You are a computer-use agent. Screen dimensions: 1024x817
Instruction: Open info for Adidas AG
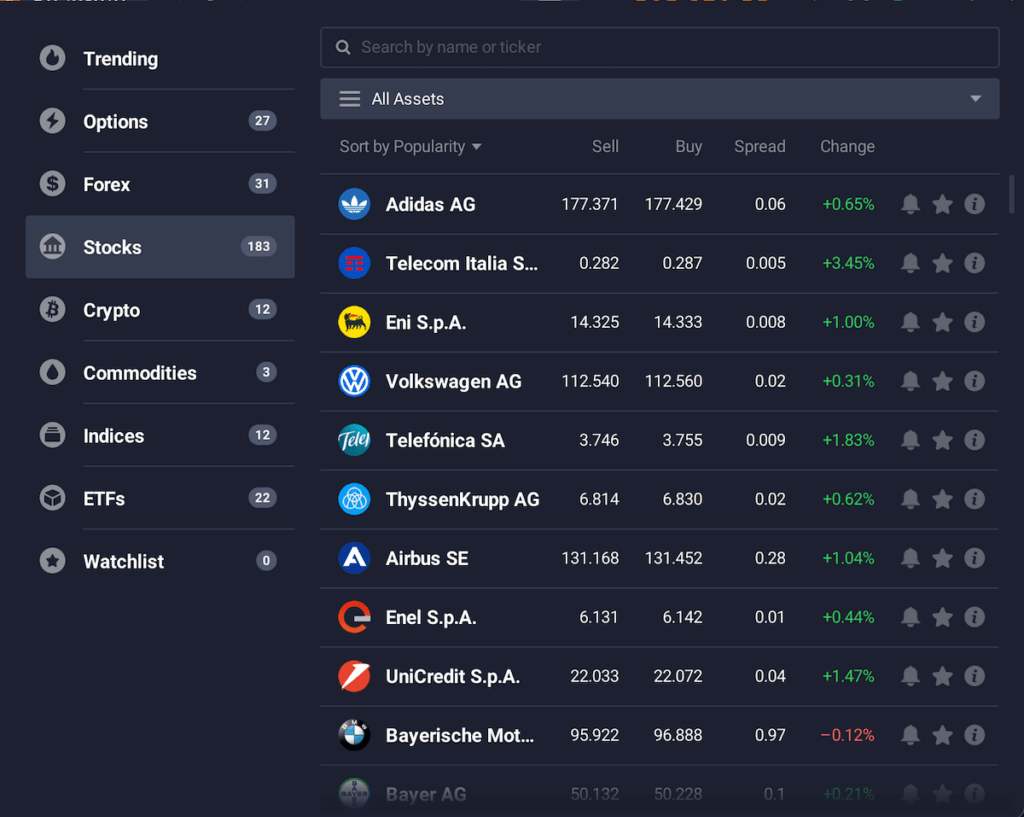[x=974, y=204]
